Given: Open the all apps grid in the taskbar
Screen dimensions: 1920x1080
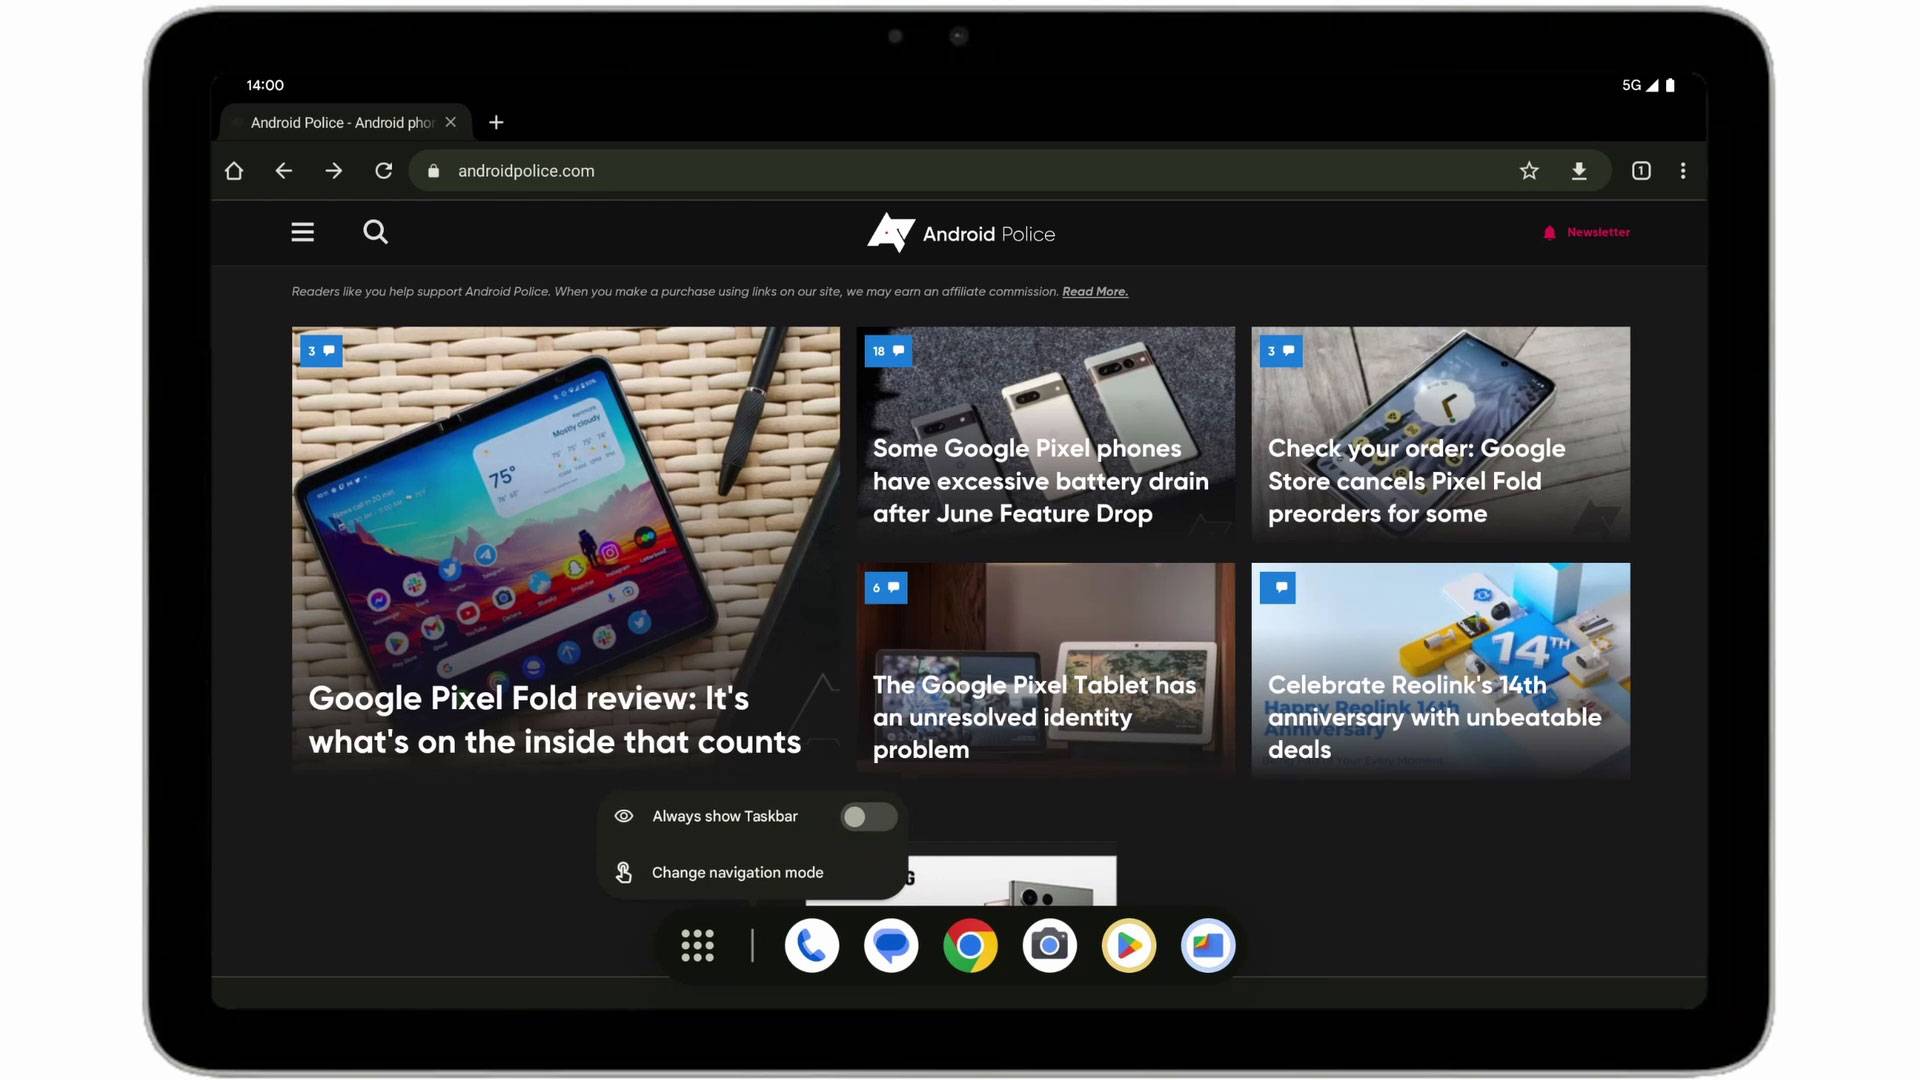Looking at the screenshot, I should coord(697,946).
